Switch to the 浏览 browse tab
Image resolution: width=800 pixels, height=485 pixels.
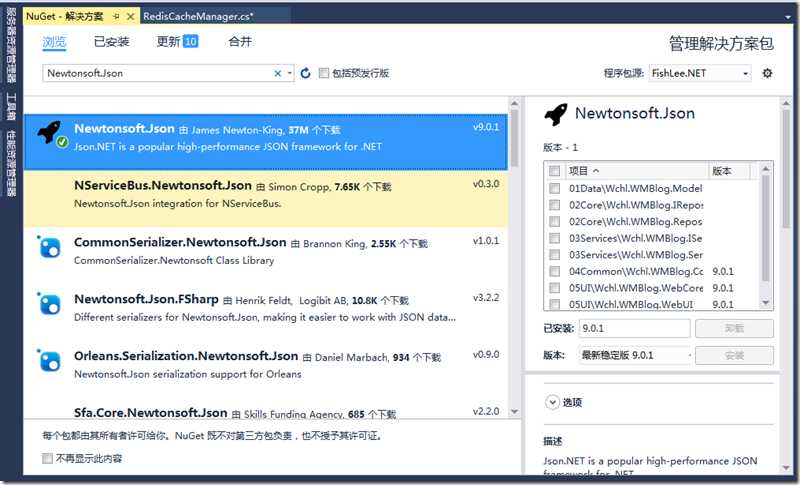(54, 42)
